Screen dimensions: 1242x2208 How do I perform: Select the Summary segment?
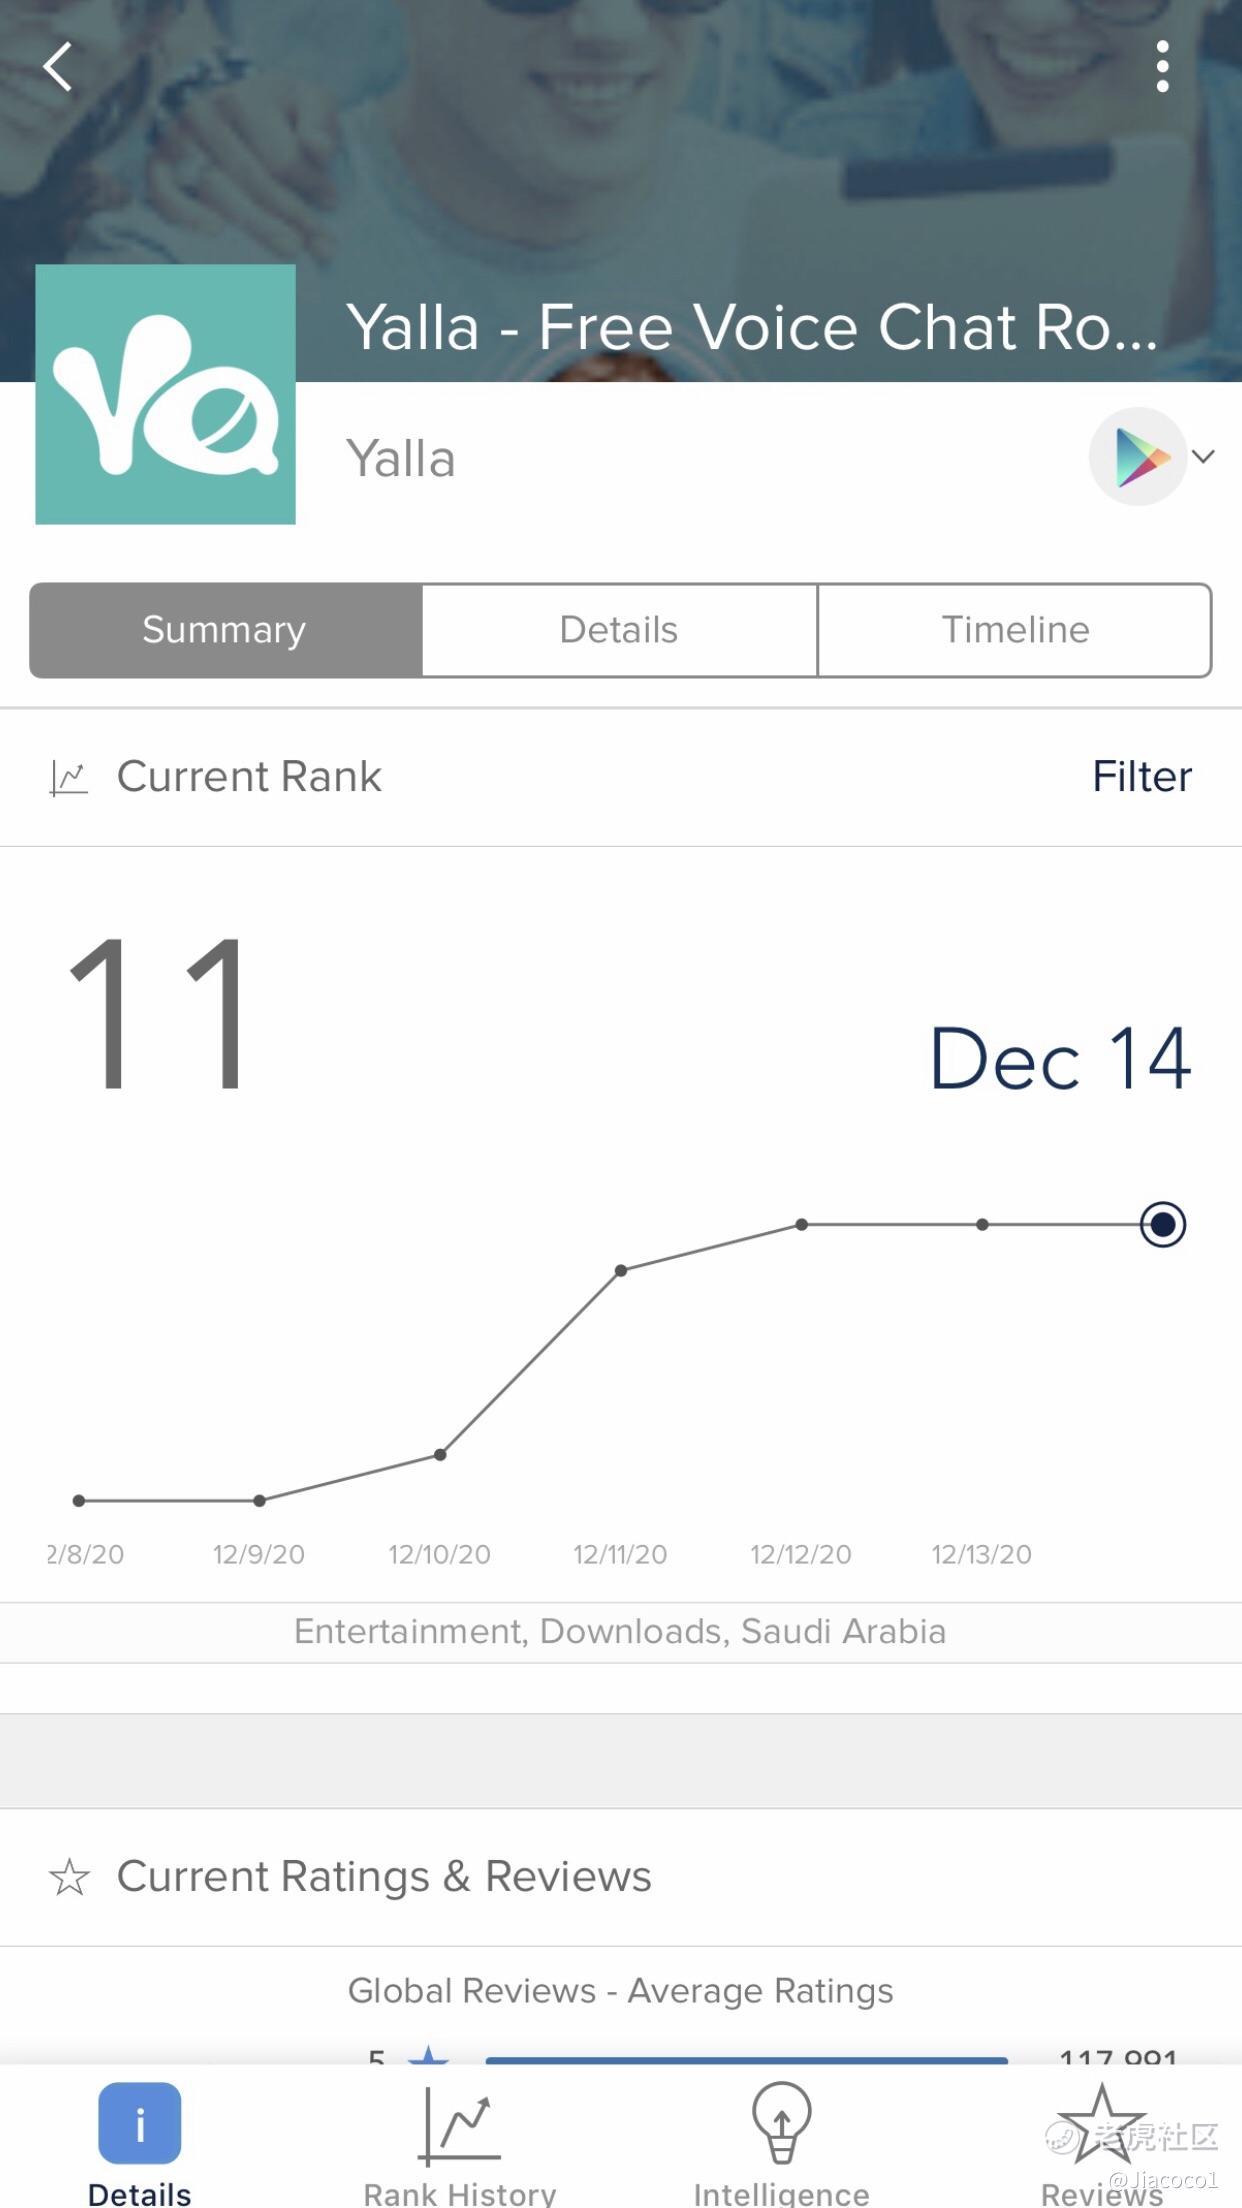tap(226, 630)
